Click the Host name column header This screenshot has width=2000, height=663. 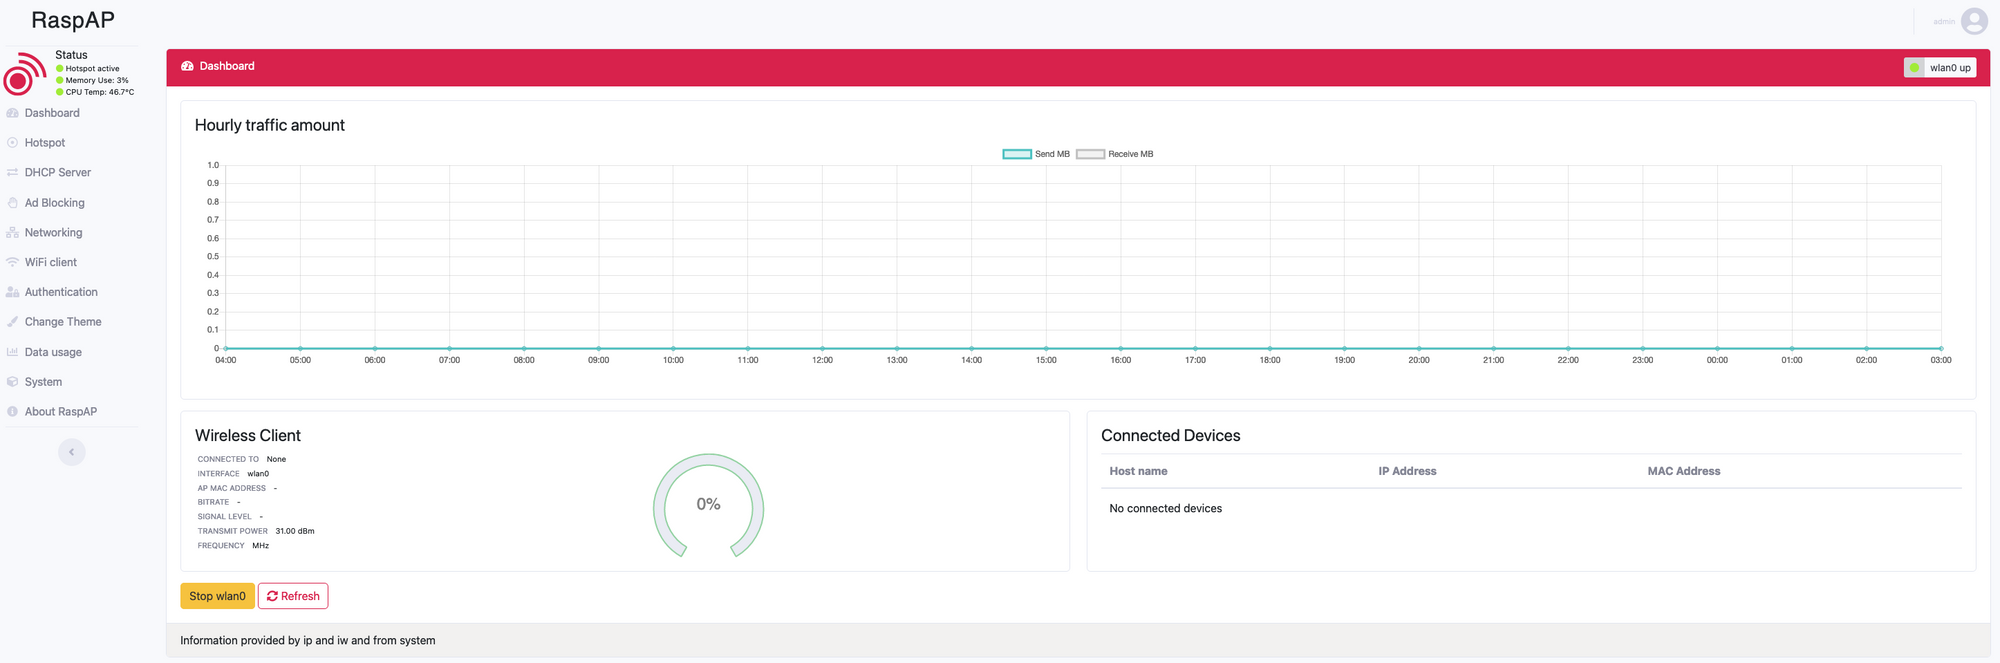coord(1138,471)
